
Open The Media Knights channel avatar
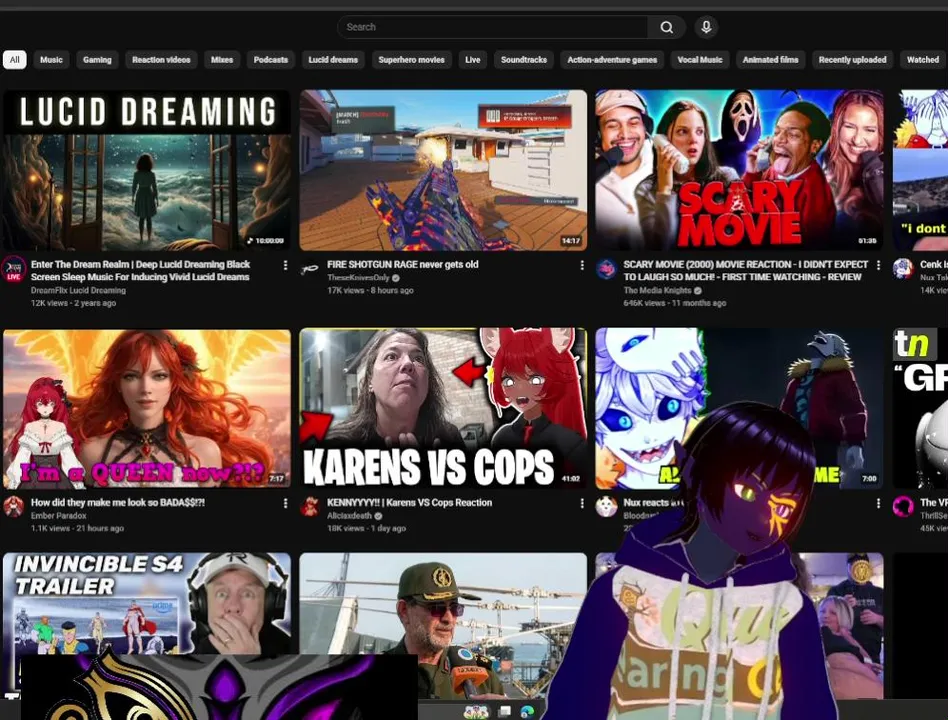click(x=606, y=268)
